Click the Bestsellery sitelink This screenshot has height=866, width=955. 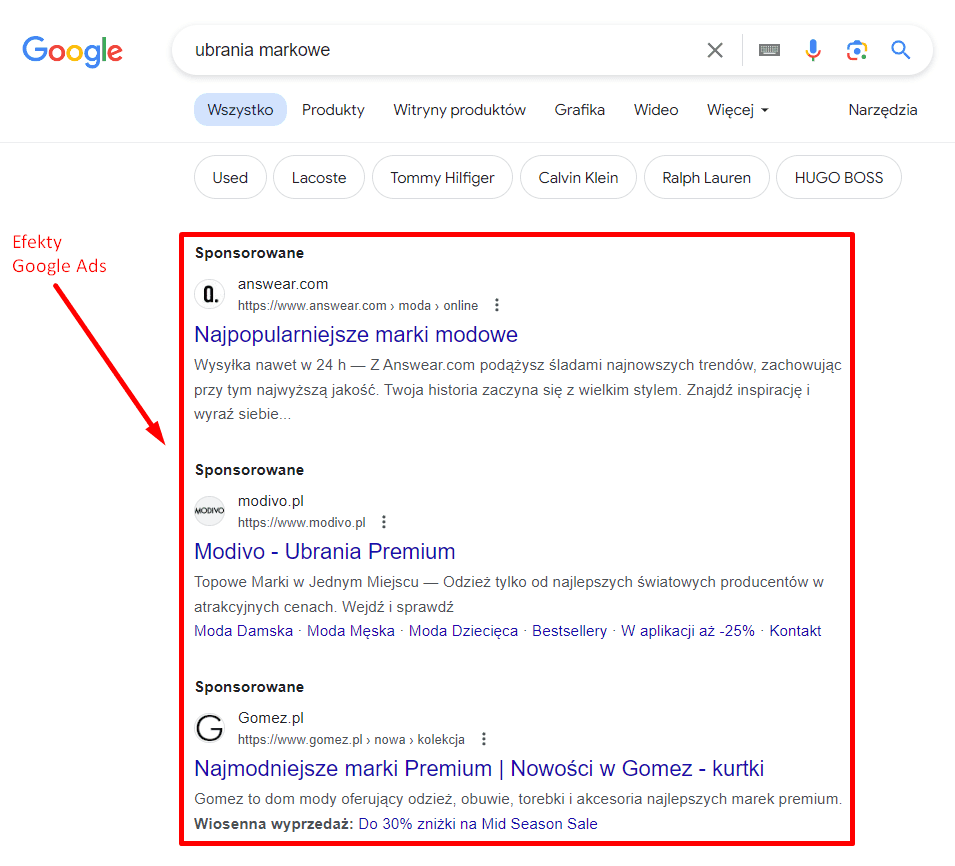569,631
